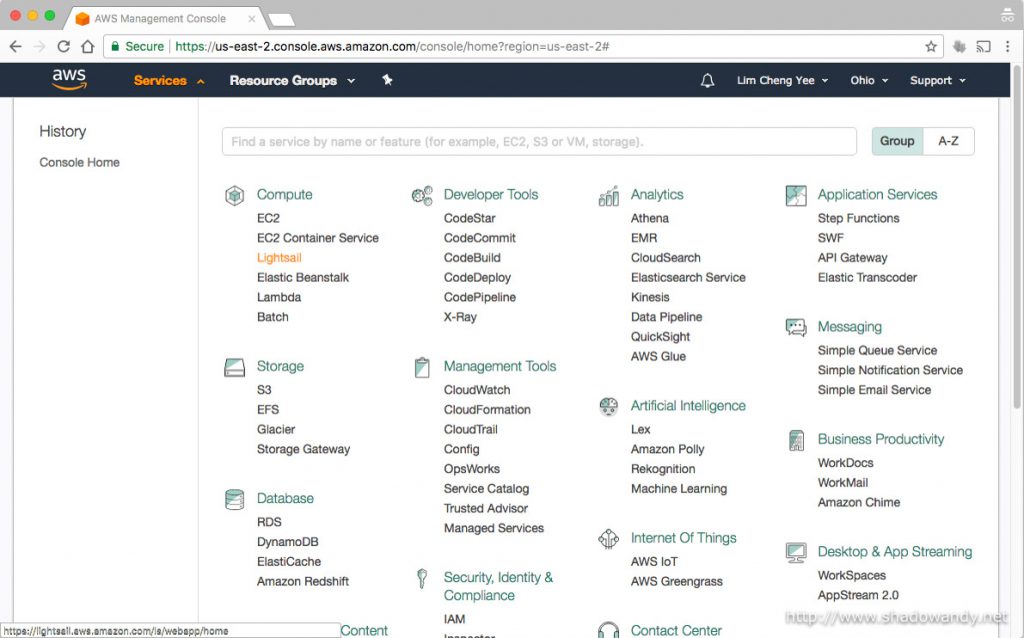Open the Chrome three-dot menu

tap(1008, 46)
